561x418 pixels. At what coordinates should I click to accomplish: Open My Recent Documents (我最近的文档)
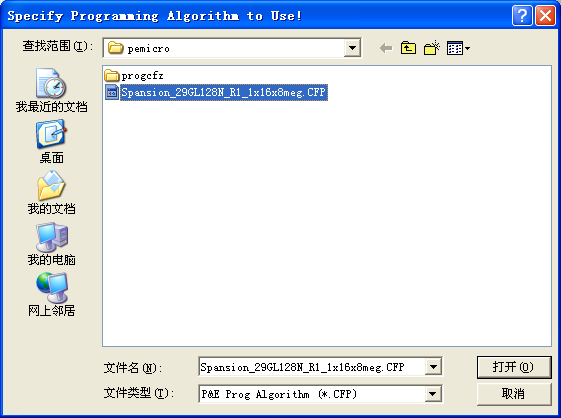click(x=51, y=90)
